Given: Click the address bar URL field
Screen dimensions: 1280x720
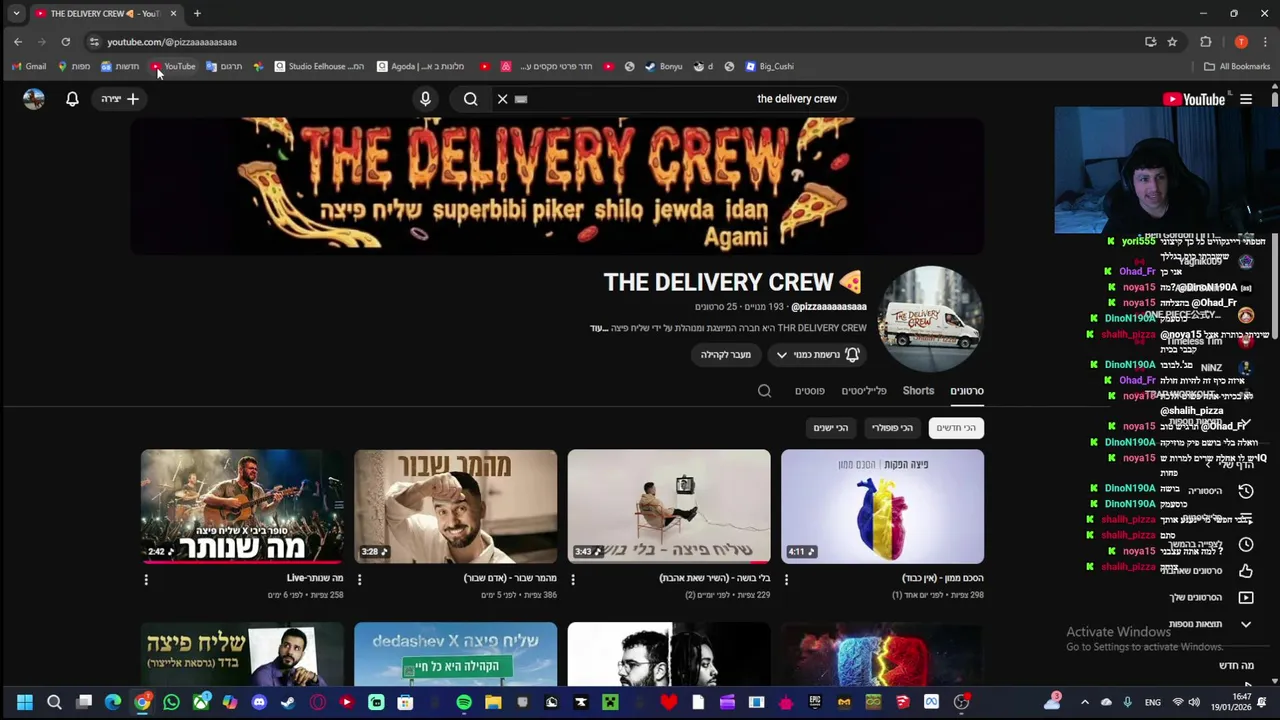Looking at the screenshot, I should [x=620, y=42].
